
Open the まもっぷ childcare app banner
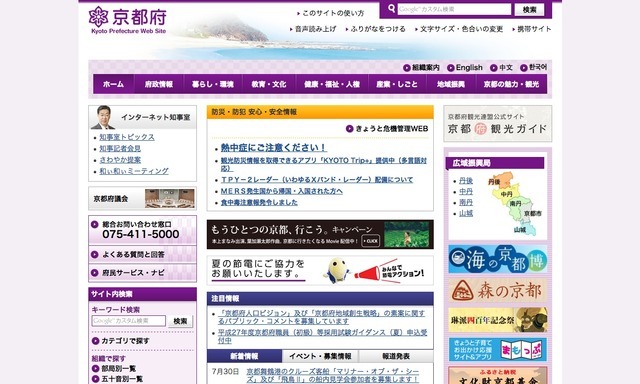tap(498, 350)
